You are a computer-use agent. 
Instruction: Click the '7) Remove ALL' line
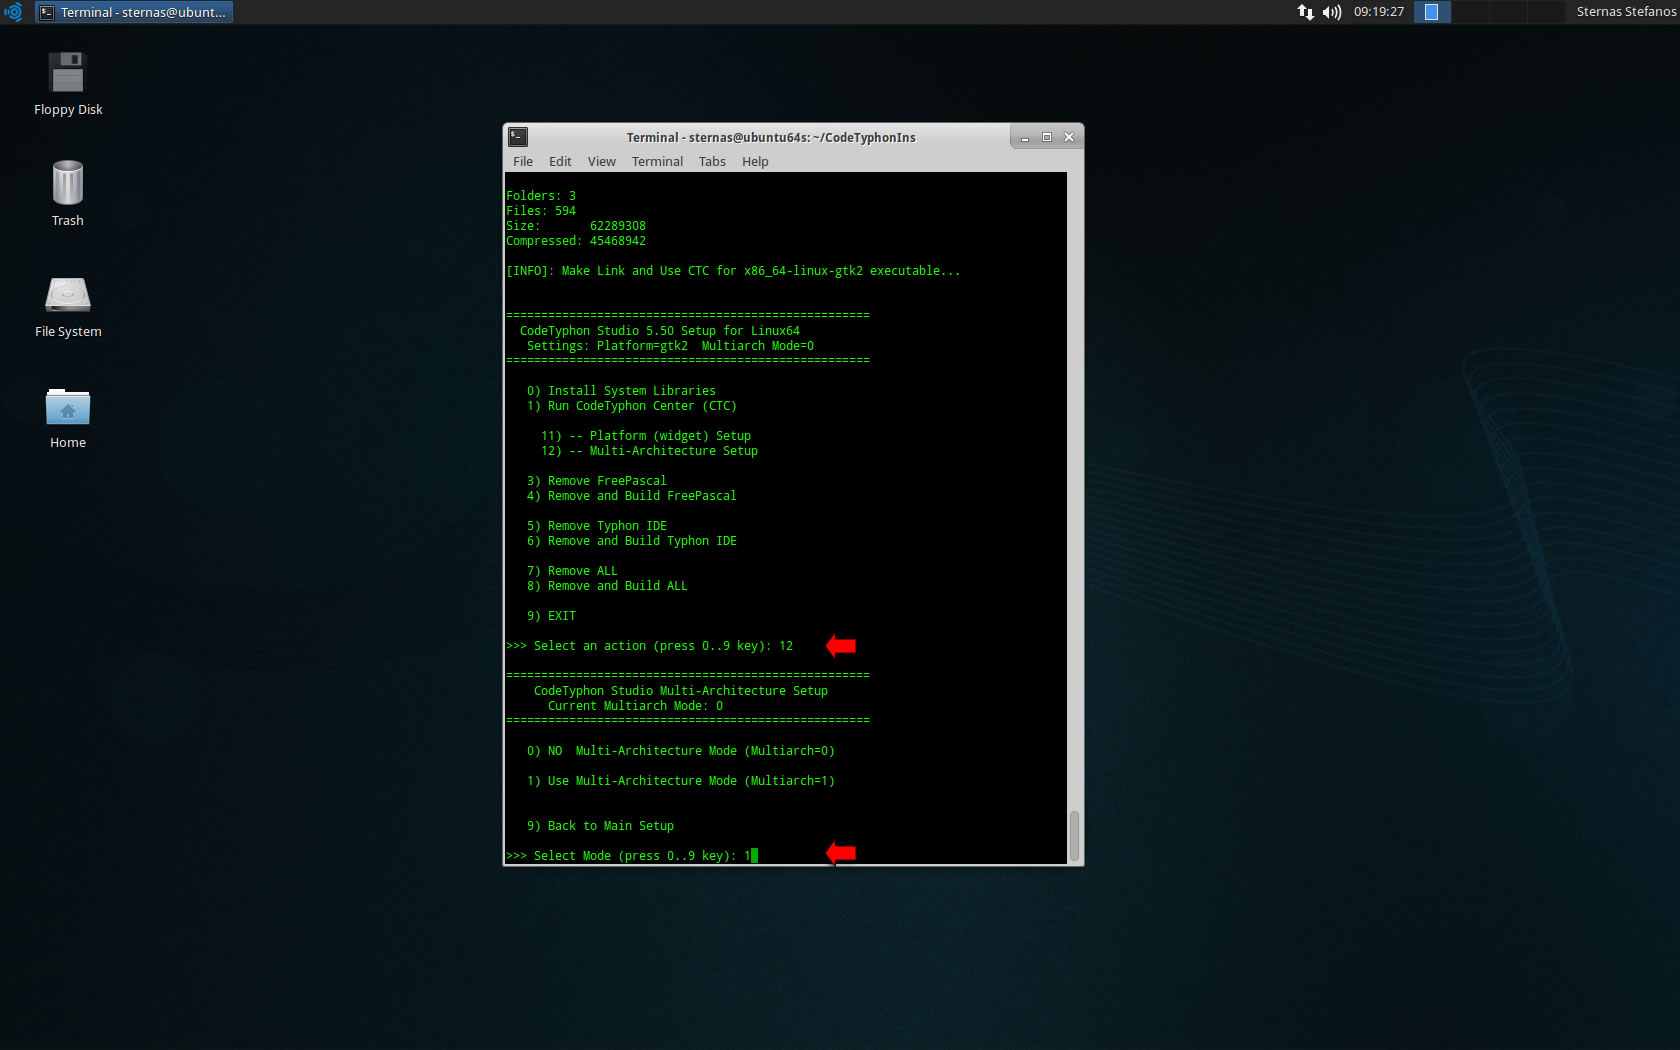click(x=572, y=571)
